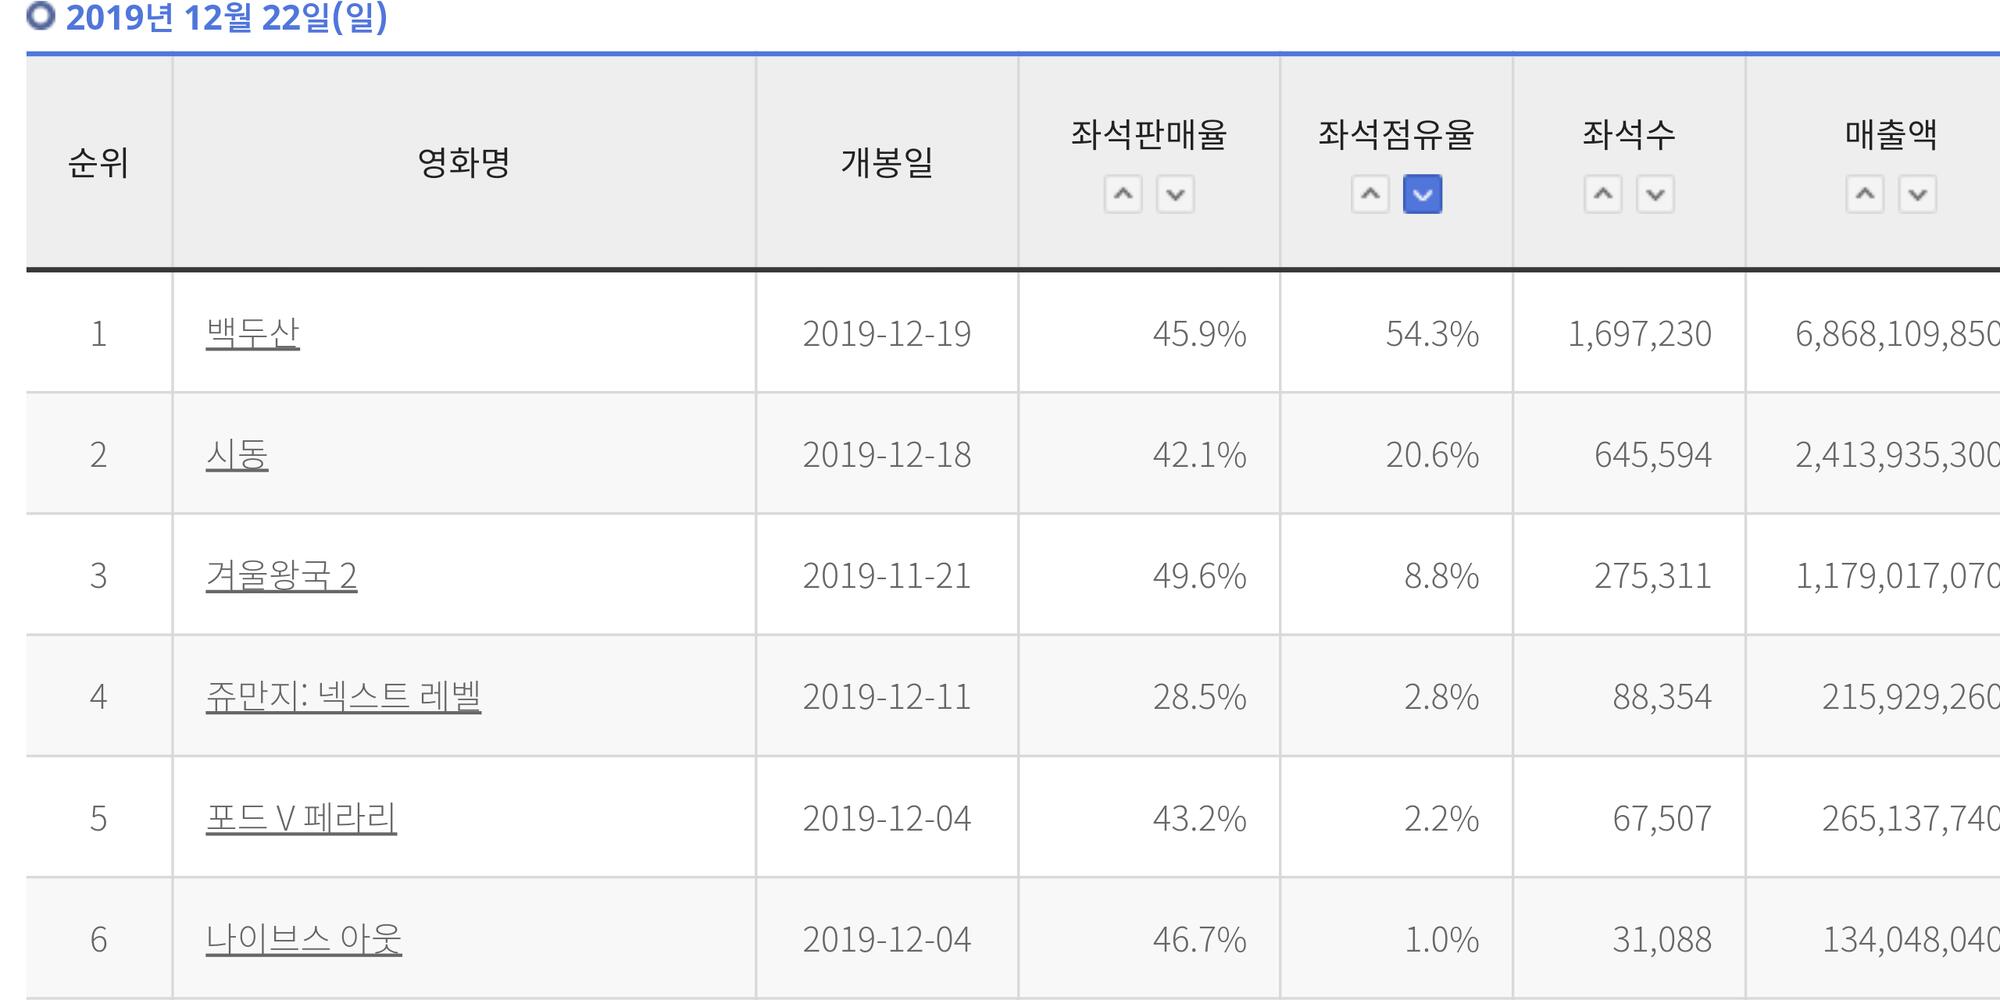Screen dimensions: 2000x1000
Task: Open the 나이브스 아웃 movie link
Action: click(x=304, y=939)
